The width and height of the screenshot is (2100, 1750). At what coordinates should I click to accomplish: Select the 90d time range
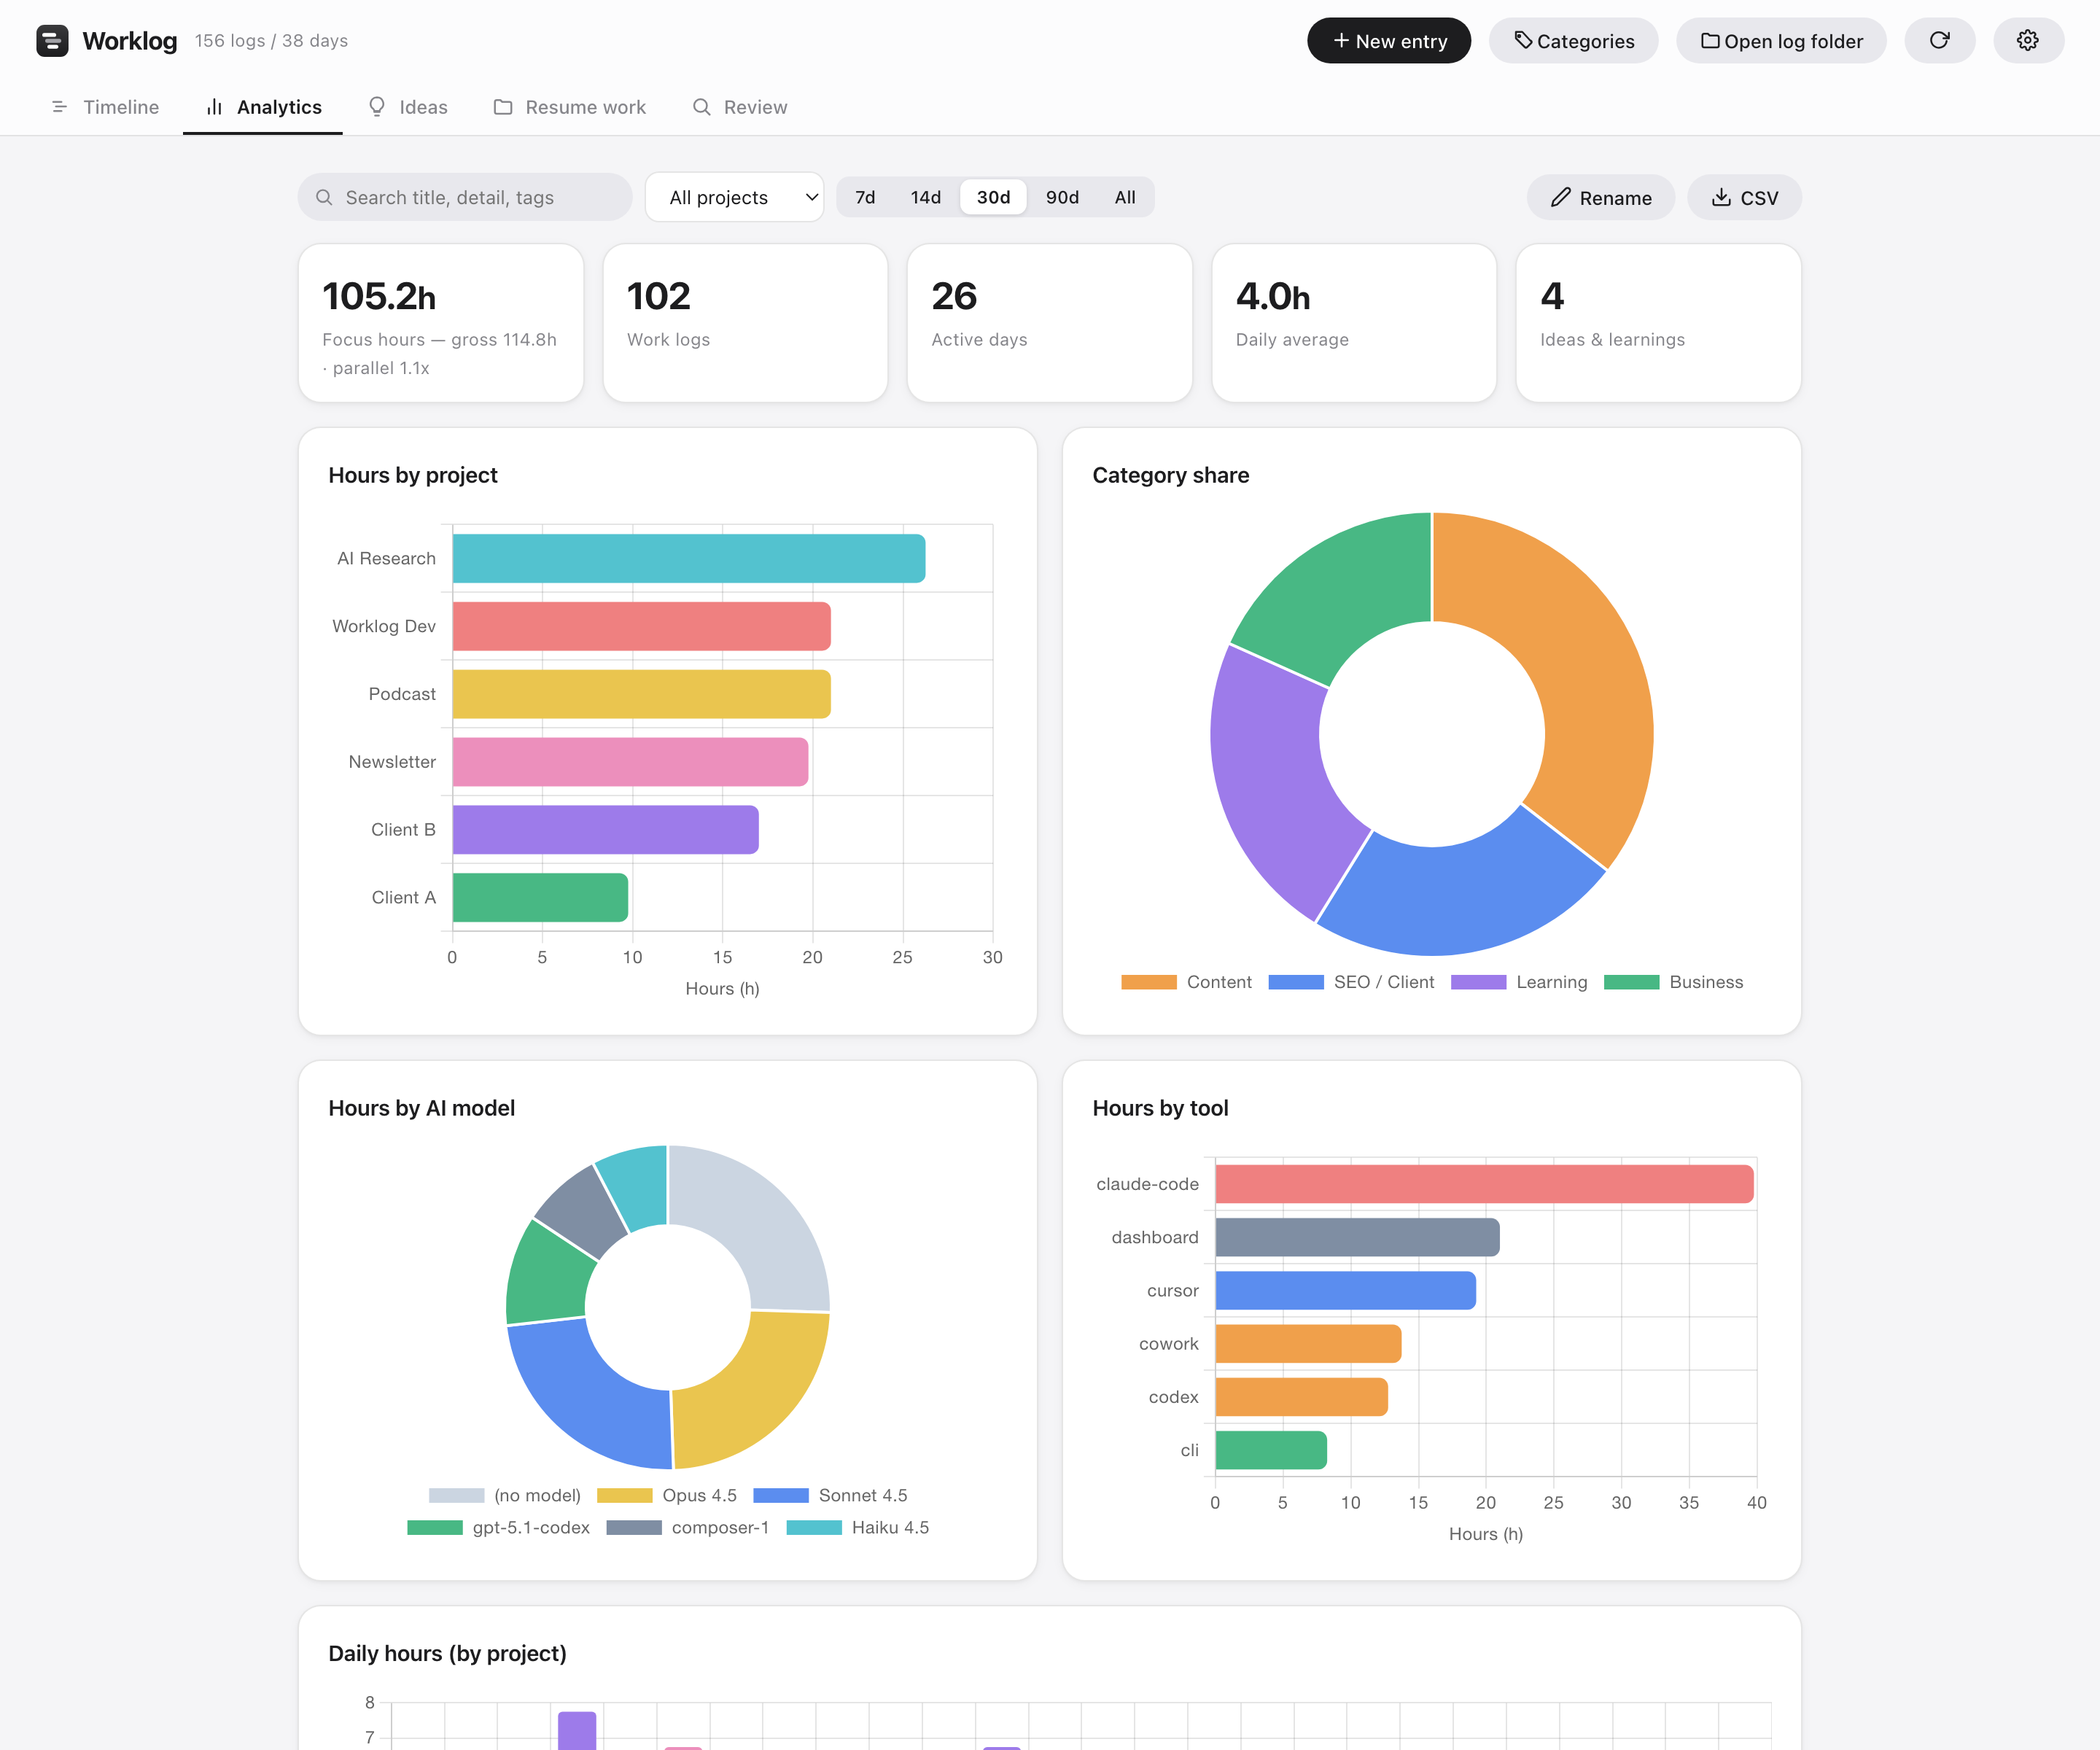[x=1062, y=198]
